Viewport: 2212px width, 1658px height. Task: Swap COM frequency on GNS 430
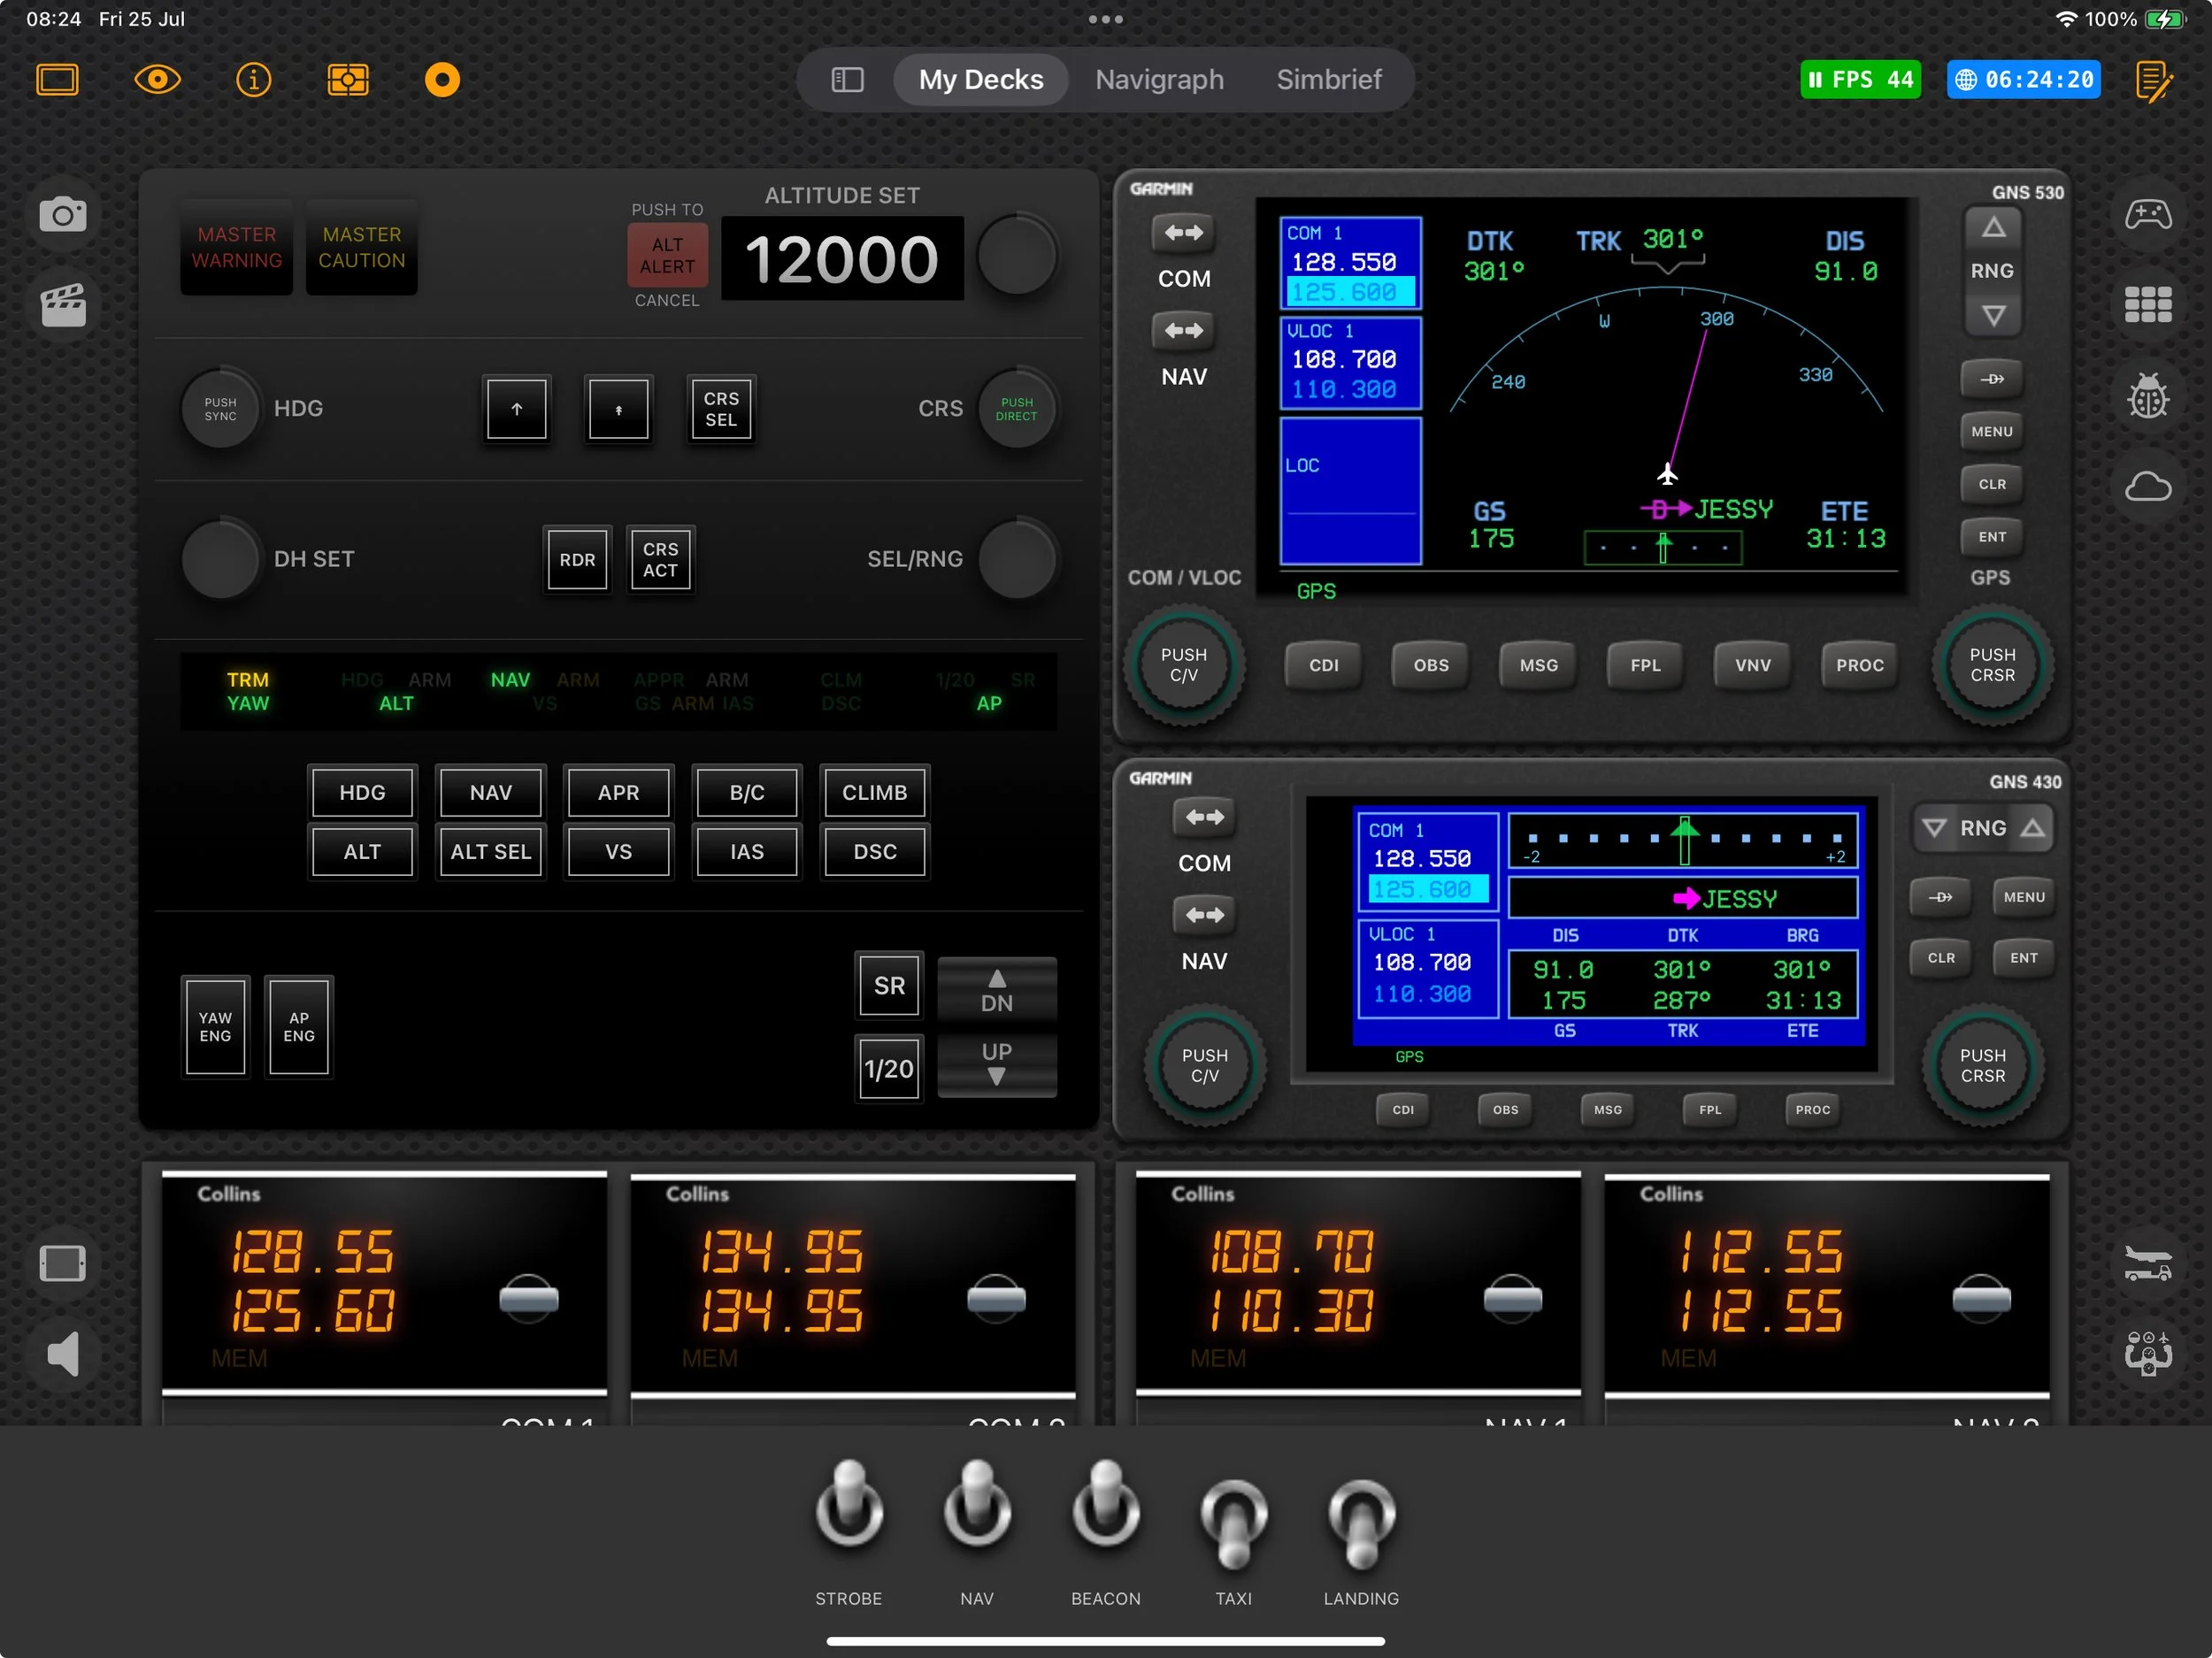point(1204,818)
